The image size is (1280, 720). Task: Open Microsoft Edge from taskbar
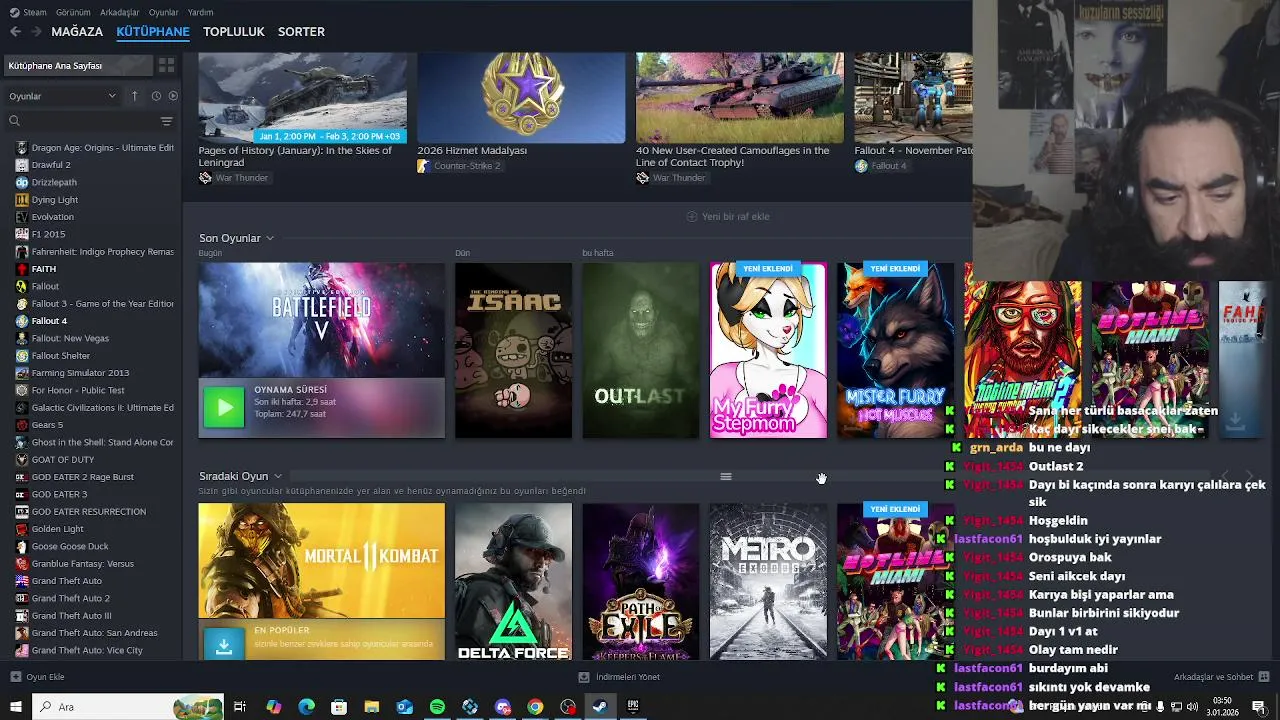click(307, 707)
